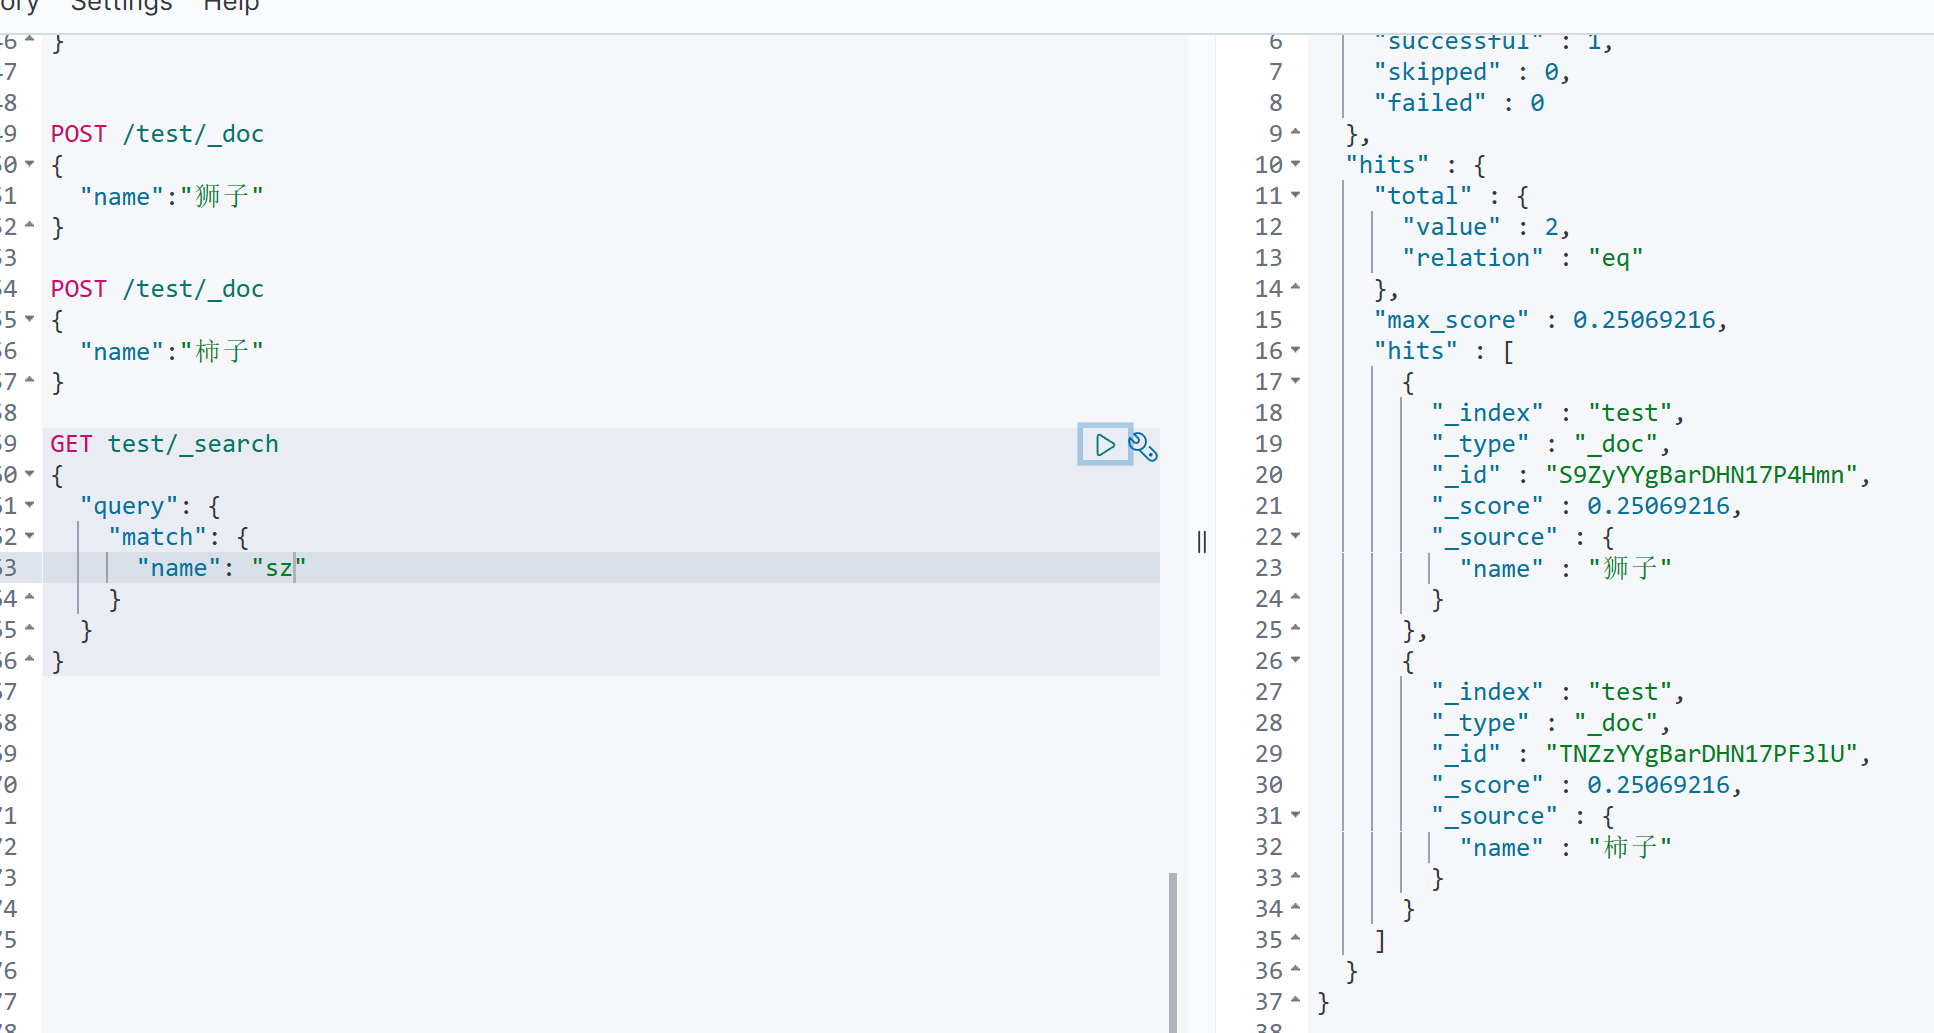Collapse the body of the 狮子 POST request
The height and width of the screenshot is (1033, 1934).
pos(30,164)
